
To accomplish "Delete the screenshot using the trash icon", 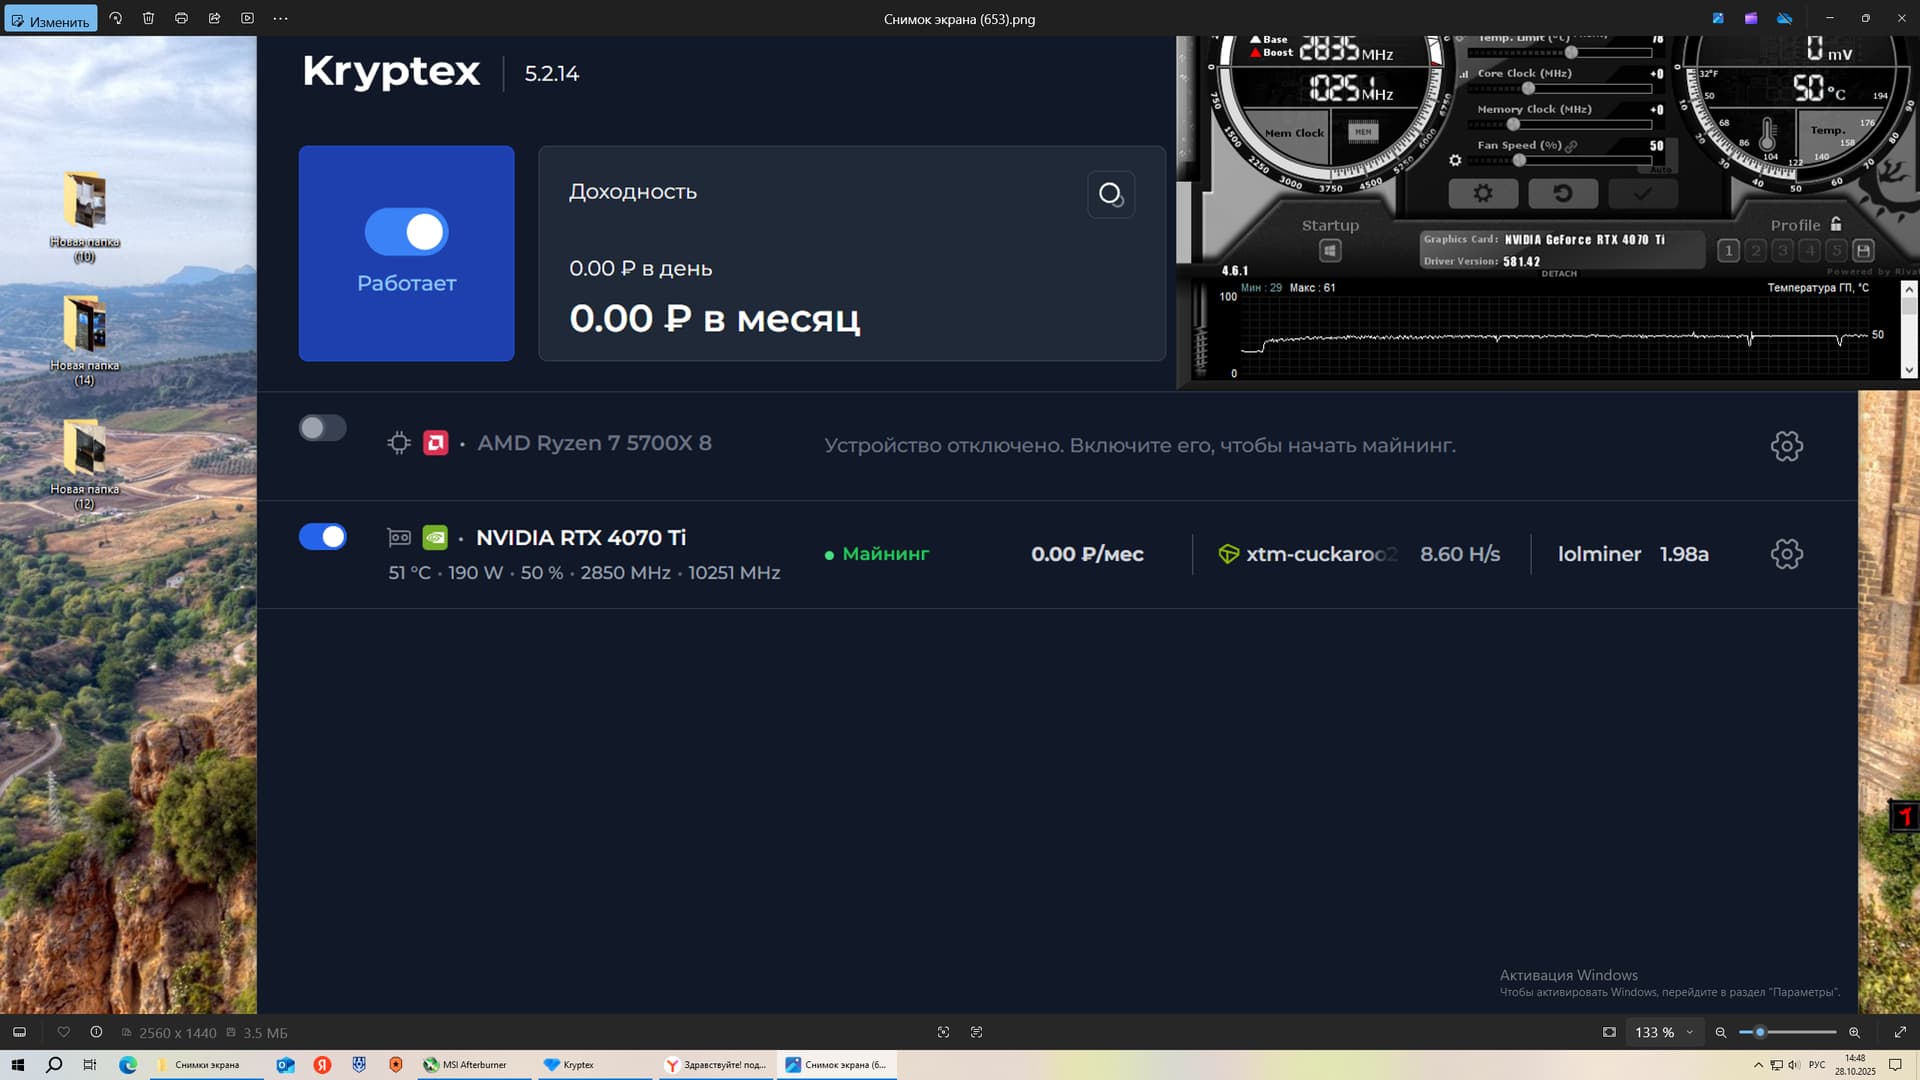I will tap(148, 18).
